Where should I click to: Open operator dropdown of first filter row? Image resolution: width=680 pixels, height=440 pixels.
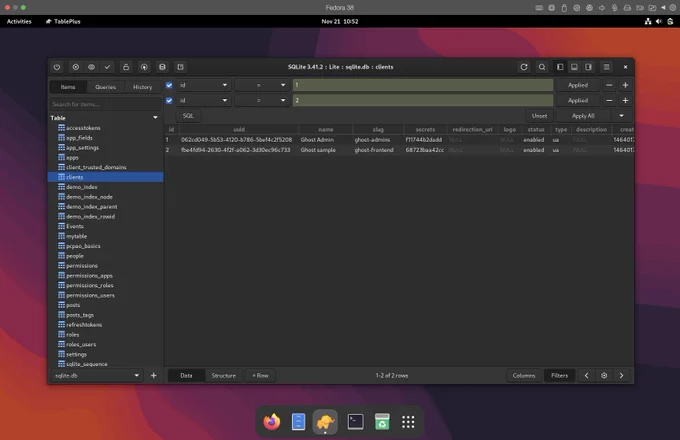[262, 85]
